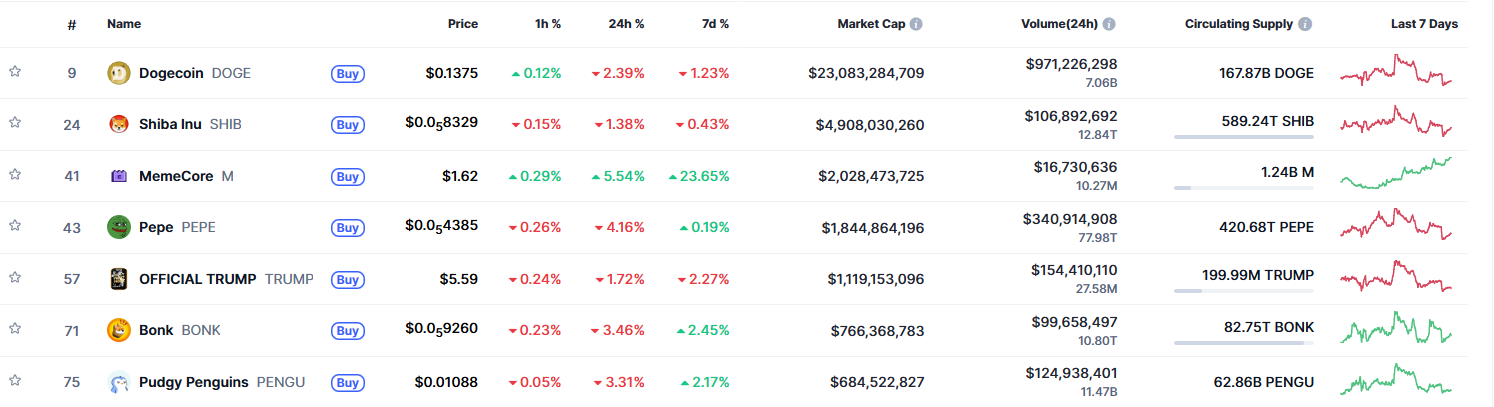Click the MemeCore purple logo icon
1494x407 pixels.
pyautogui.click(x=119, y=176)
